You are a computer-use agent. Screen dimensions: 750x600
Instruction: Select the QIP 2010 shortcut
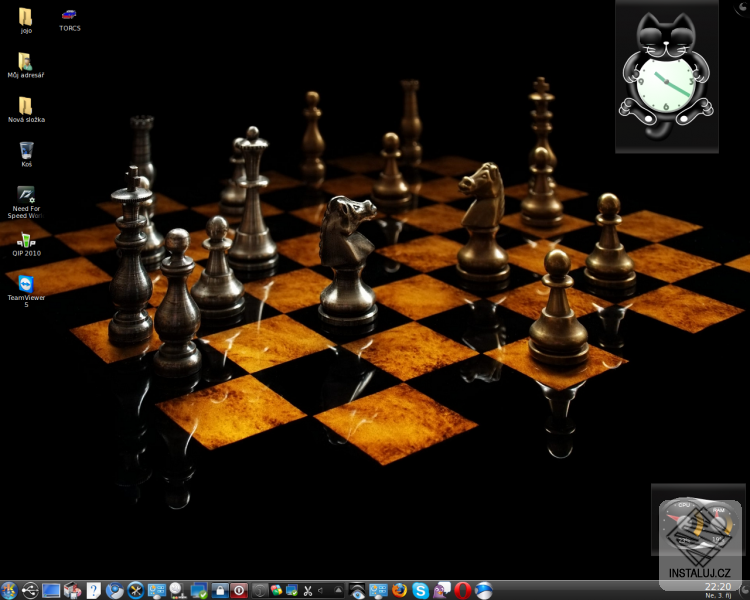tap(26, 244)
